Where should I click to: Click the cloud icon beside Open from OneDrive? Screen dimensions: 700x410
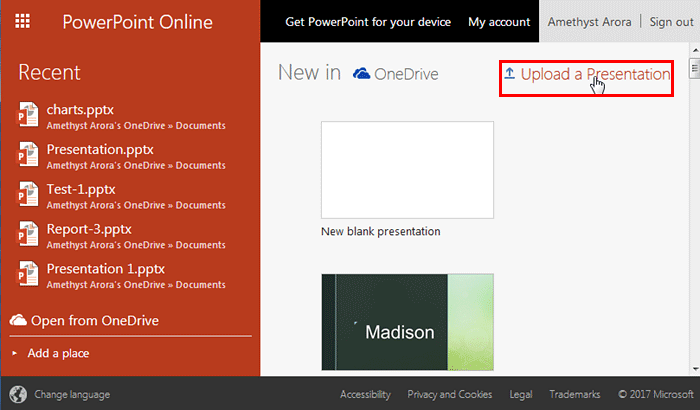18,320
